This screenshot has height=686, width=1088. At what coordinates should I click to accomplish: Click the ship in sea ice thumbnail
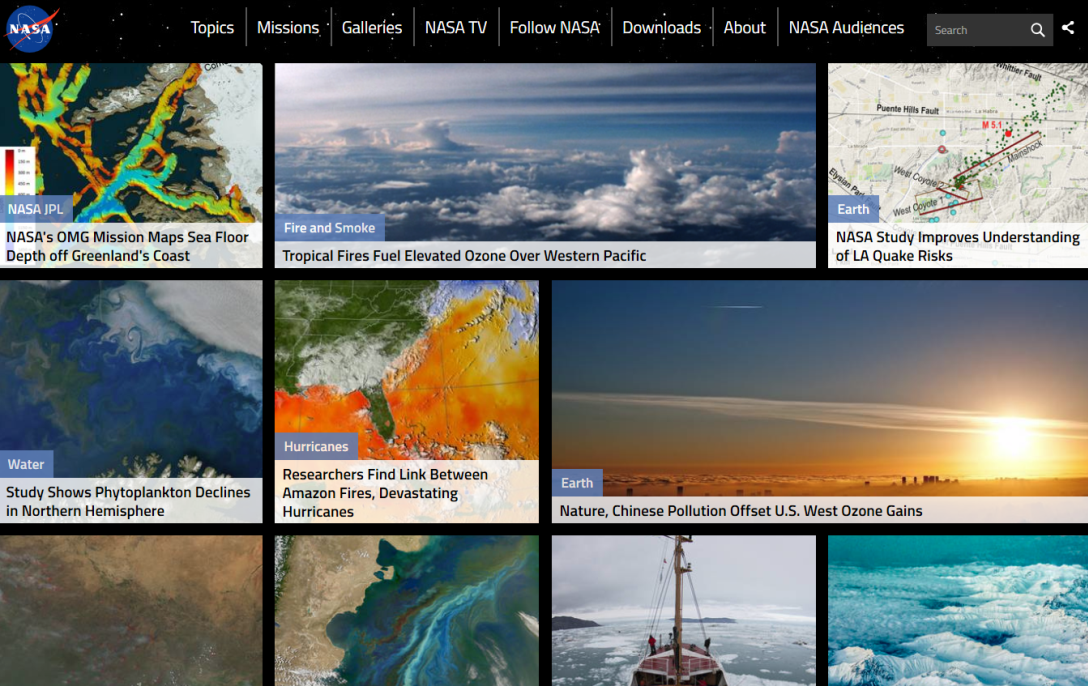point(683,610)
